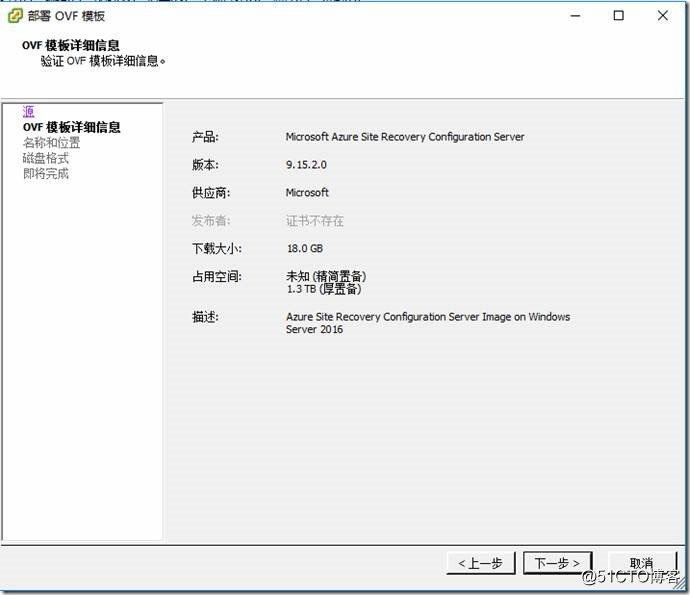Click 未知 (精简置备) value

tap(326, 276)
